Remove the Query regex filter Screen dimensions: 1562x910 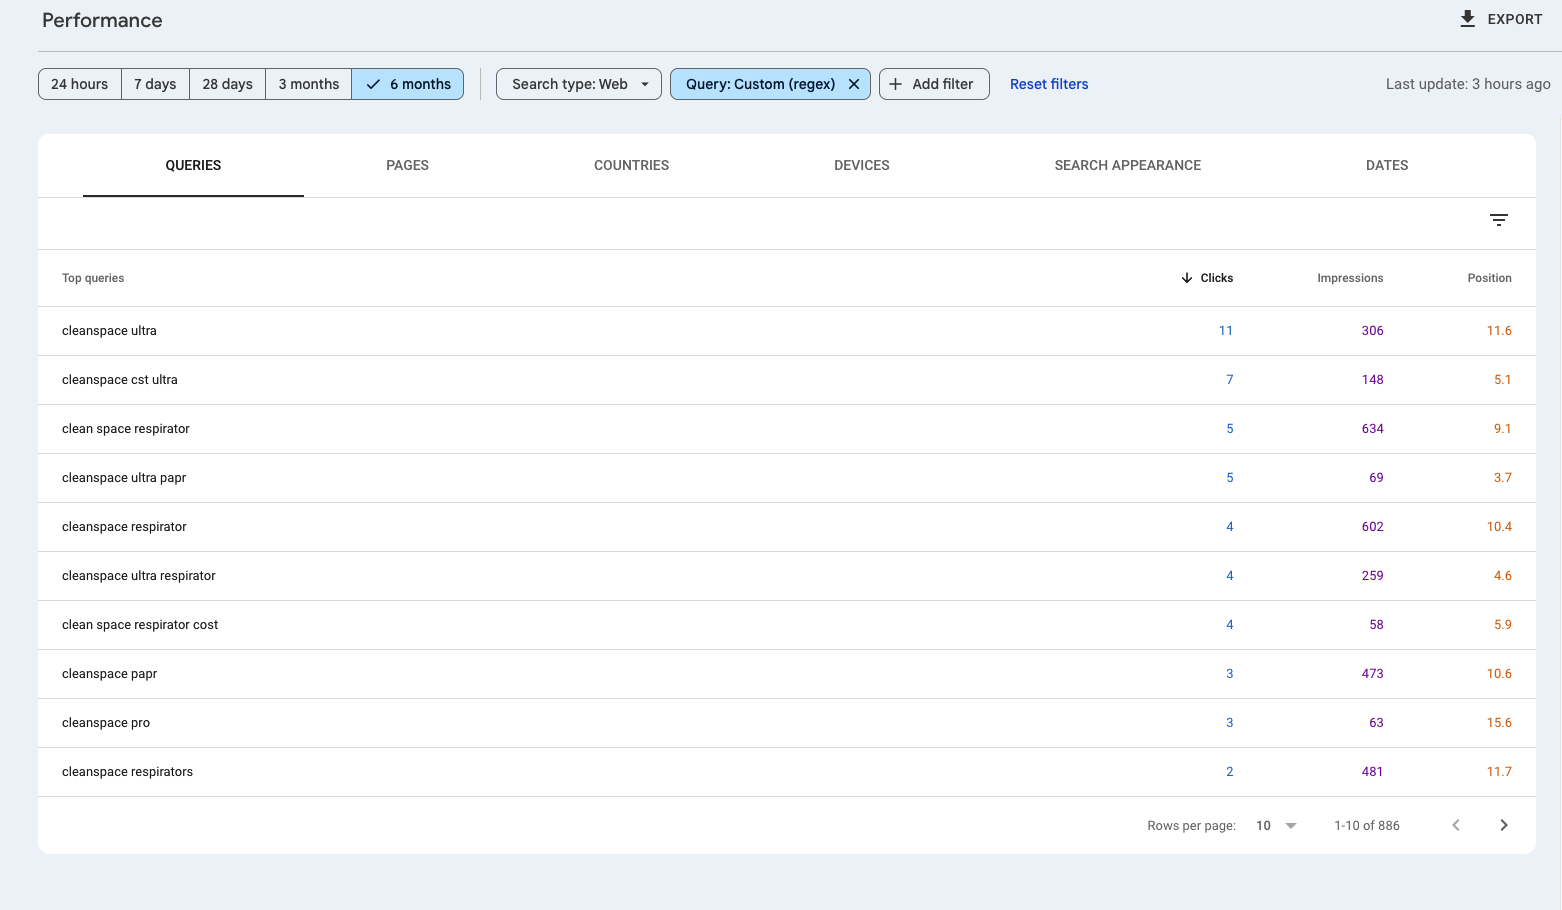(854, 84)
